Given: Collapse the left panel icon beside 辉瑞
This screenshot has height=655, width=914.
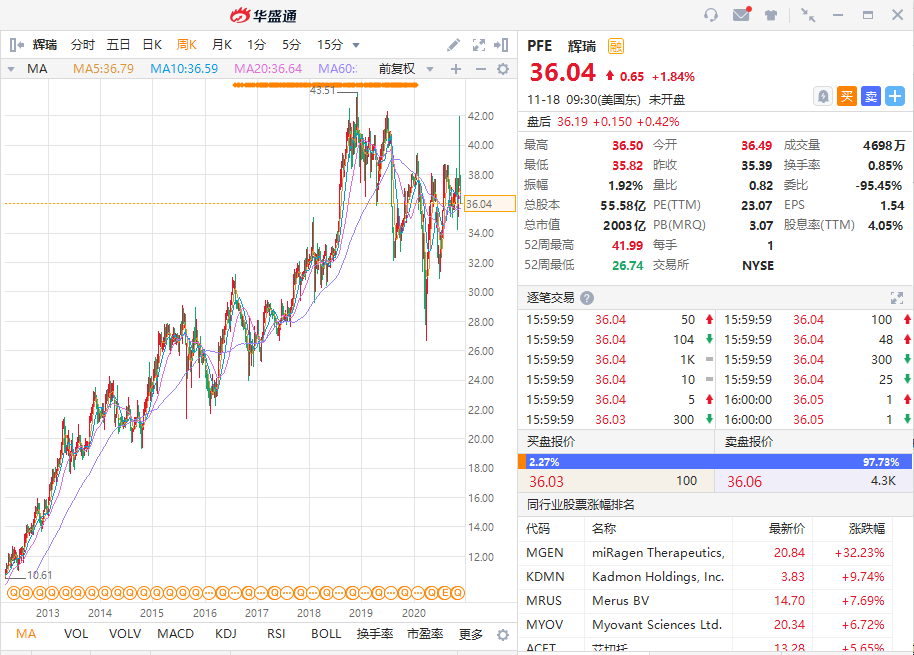Looking at the screenshot, I should coord(16,45).
